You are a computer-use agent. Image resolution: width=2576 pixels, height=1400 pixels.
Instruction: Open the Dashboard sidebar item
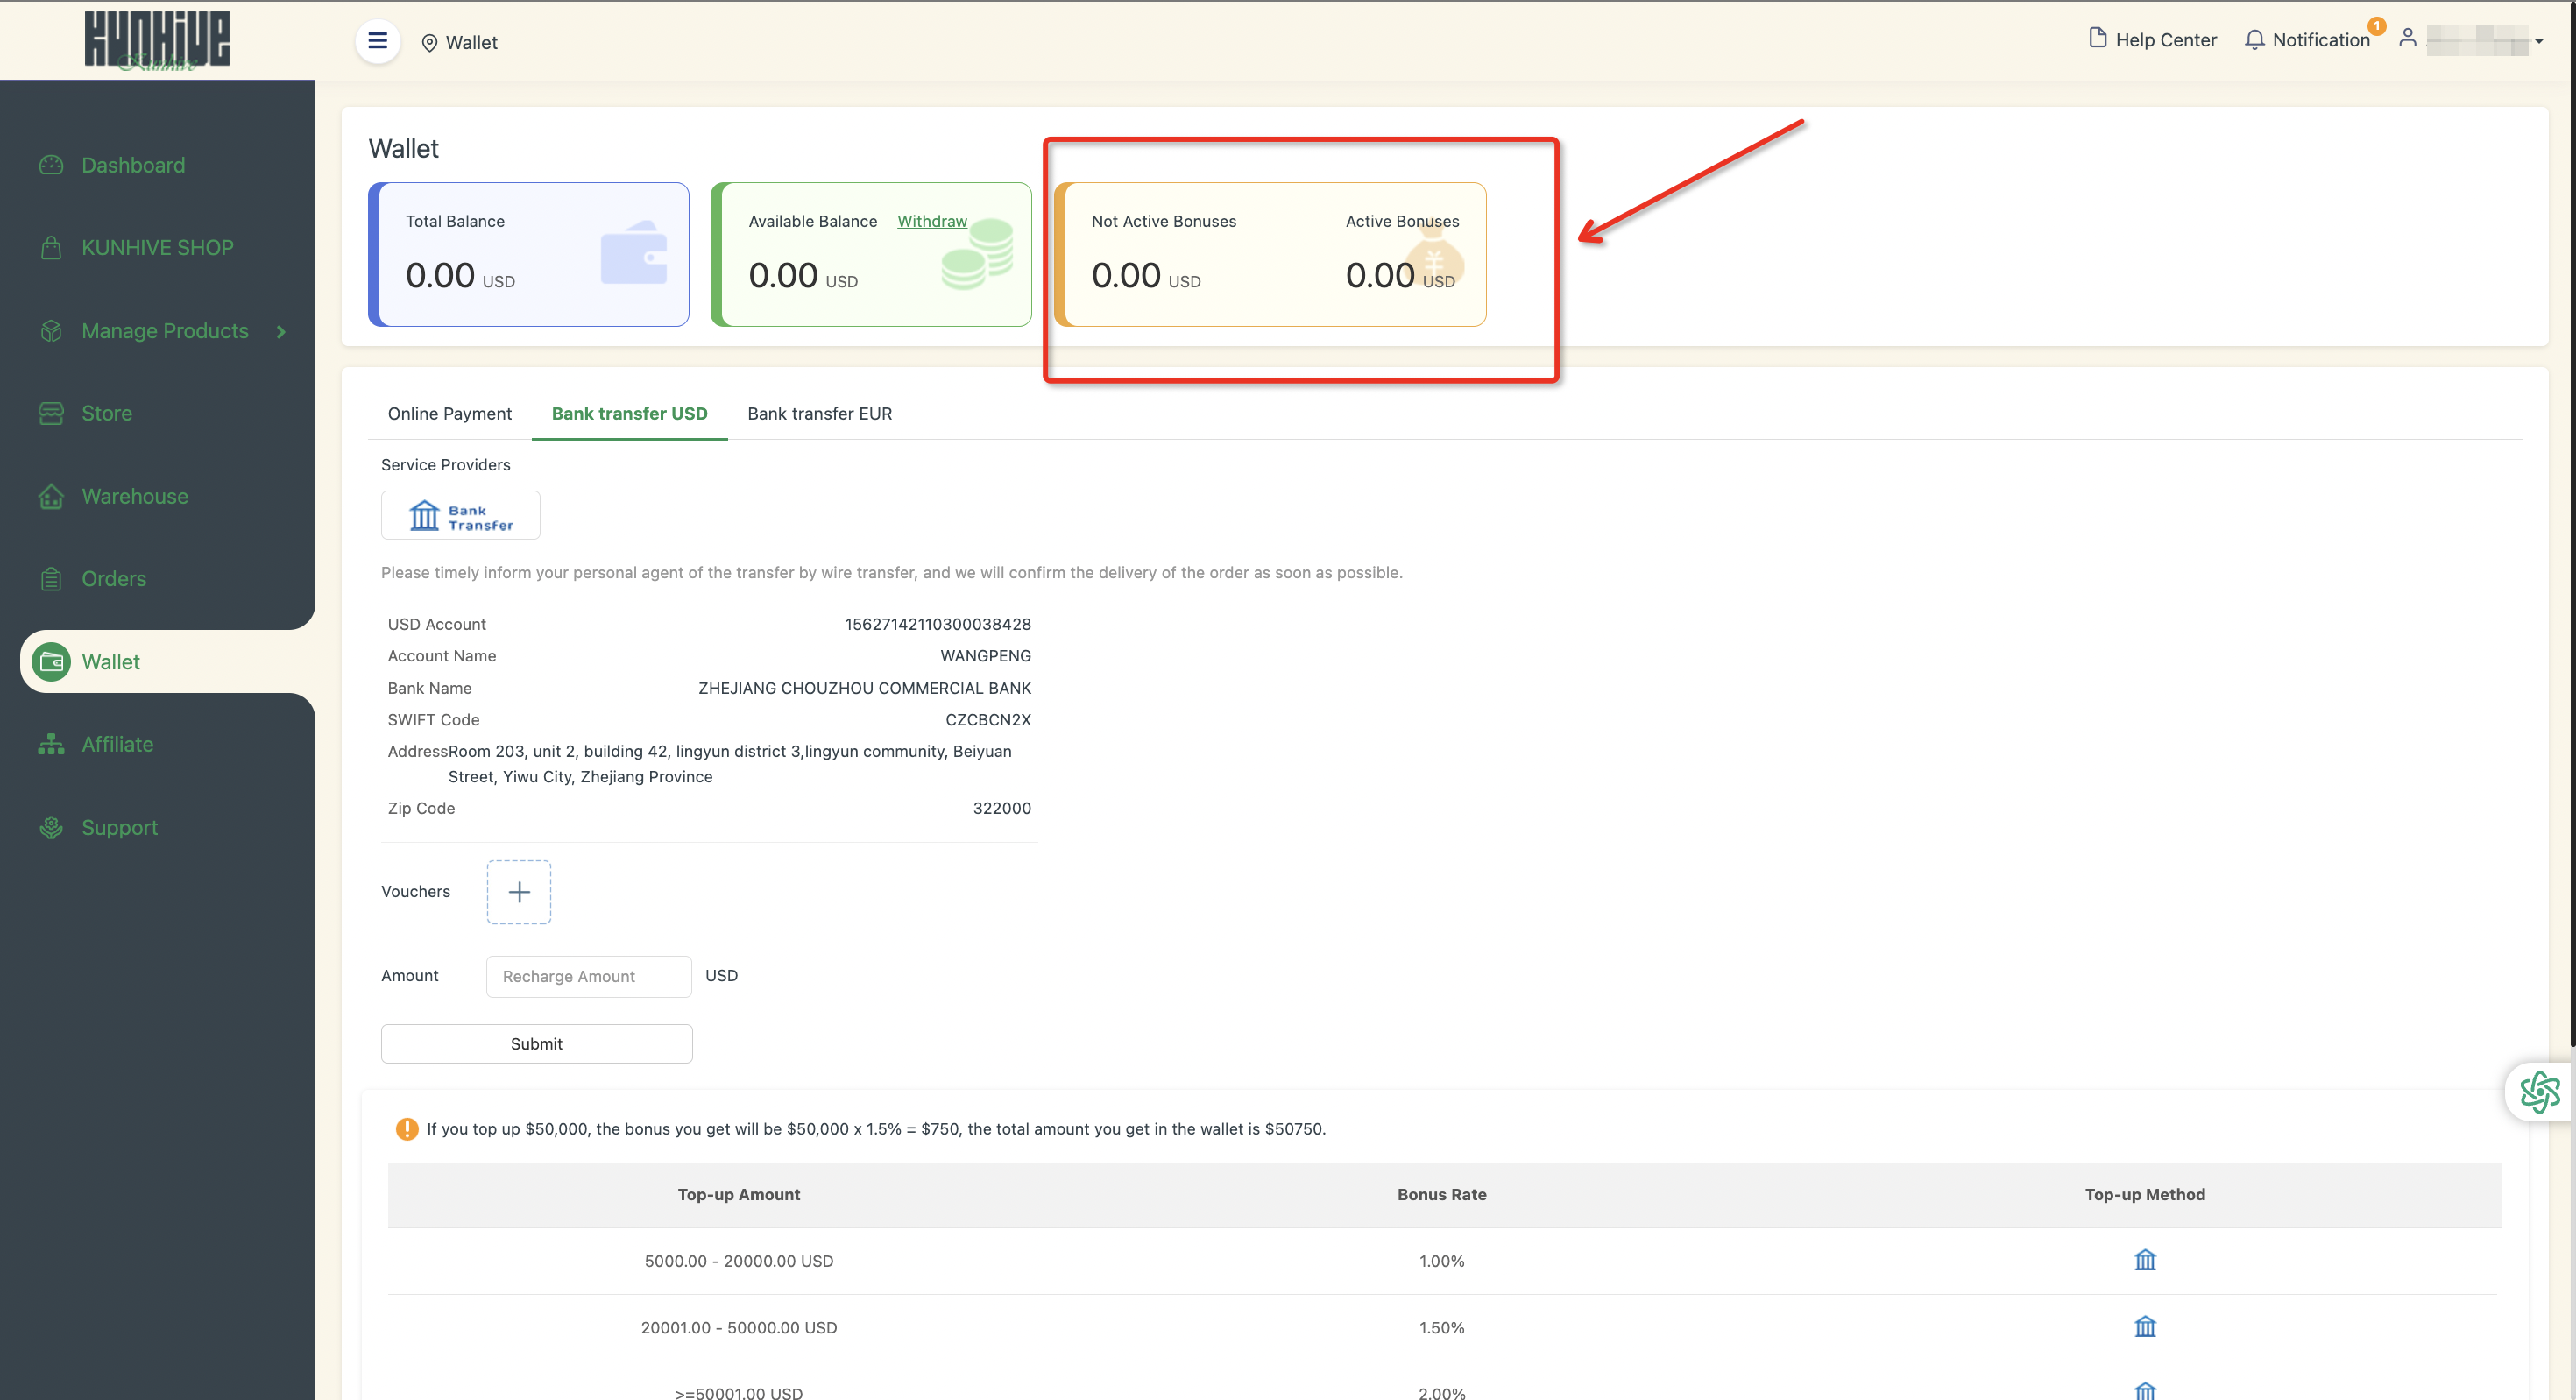[133, 165]
